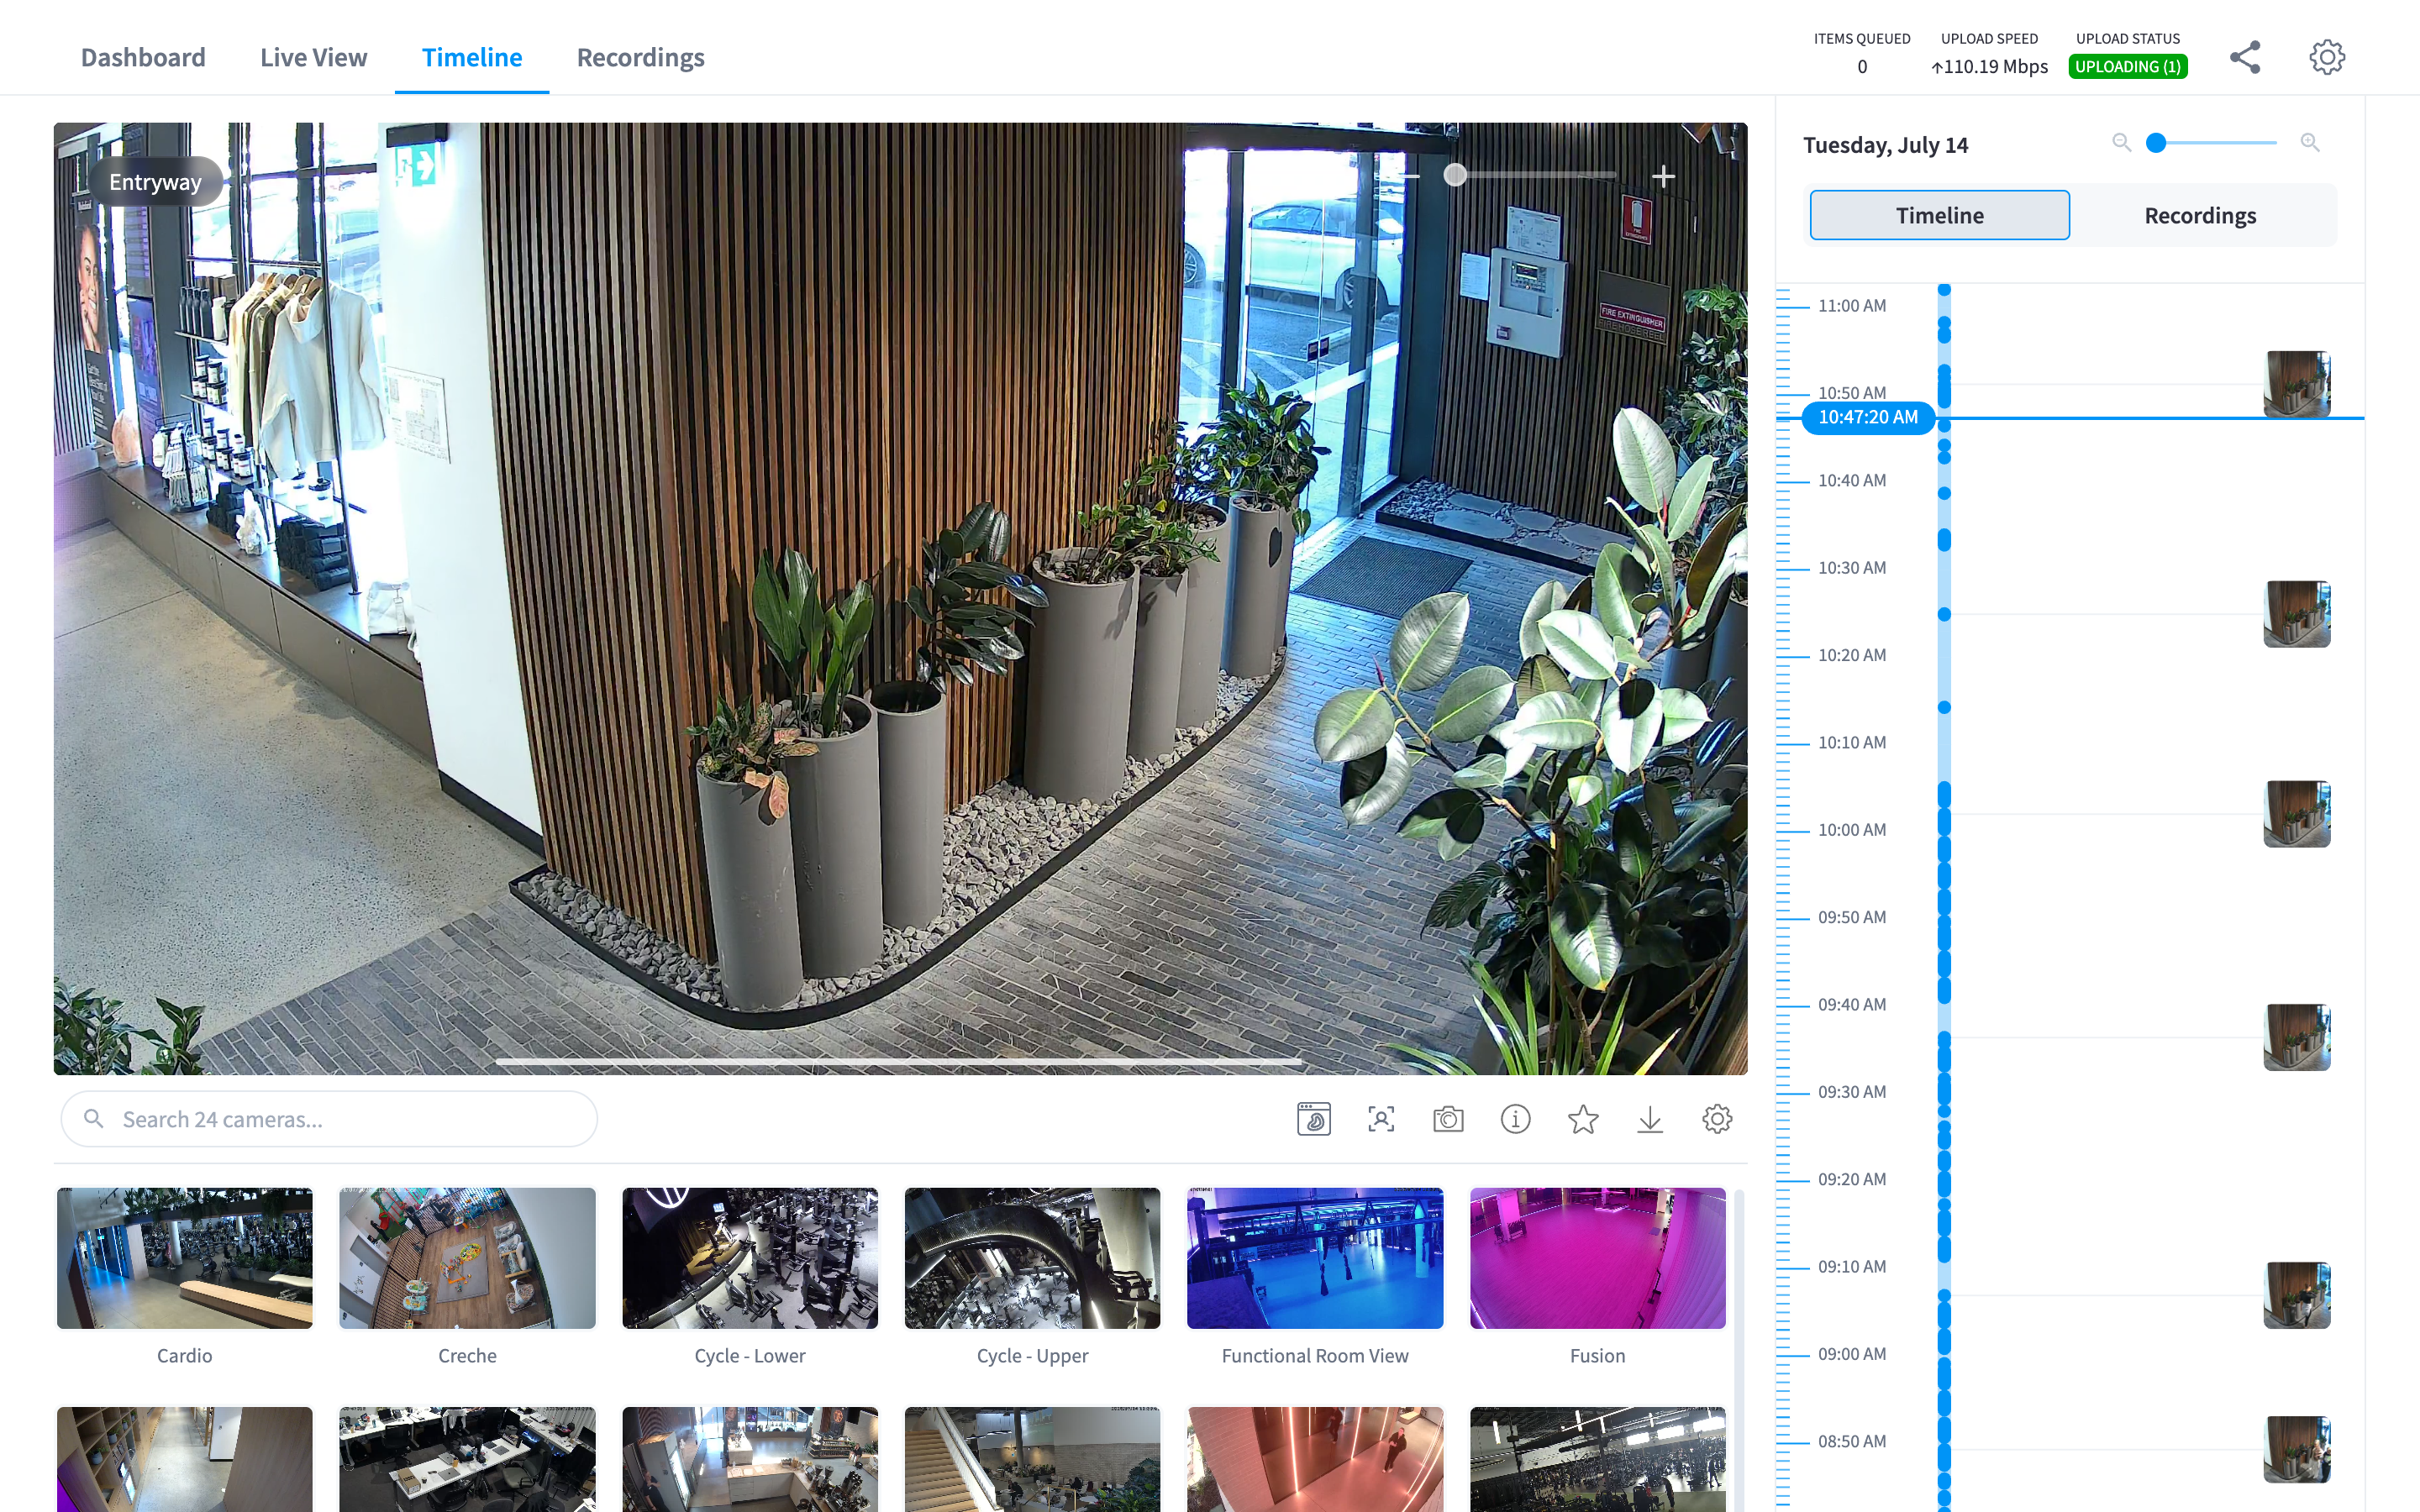
Task: Download footage with download arrow icon
Action: [x=1650, y=1119]
